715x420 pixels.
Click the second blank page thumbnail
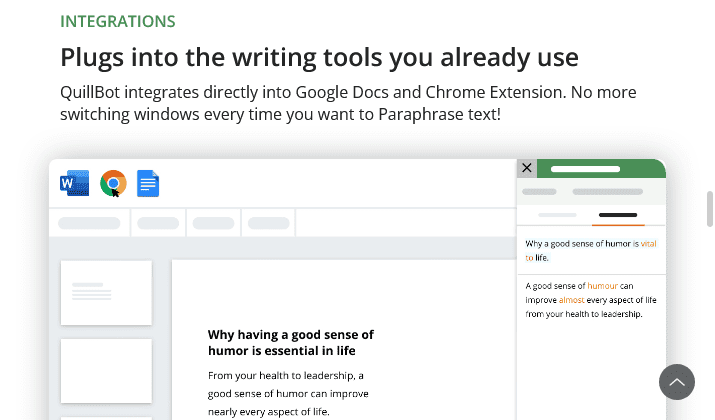[x=106, y=371]
